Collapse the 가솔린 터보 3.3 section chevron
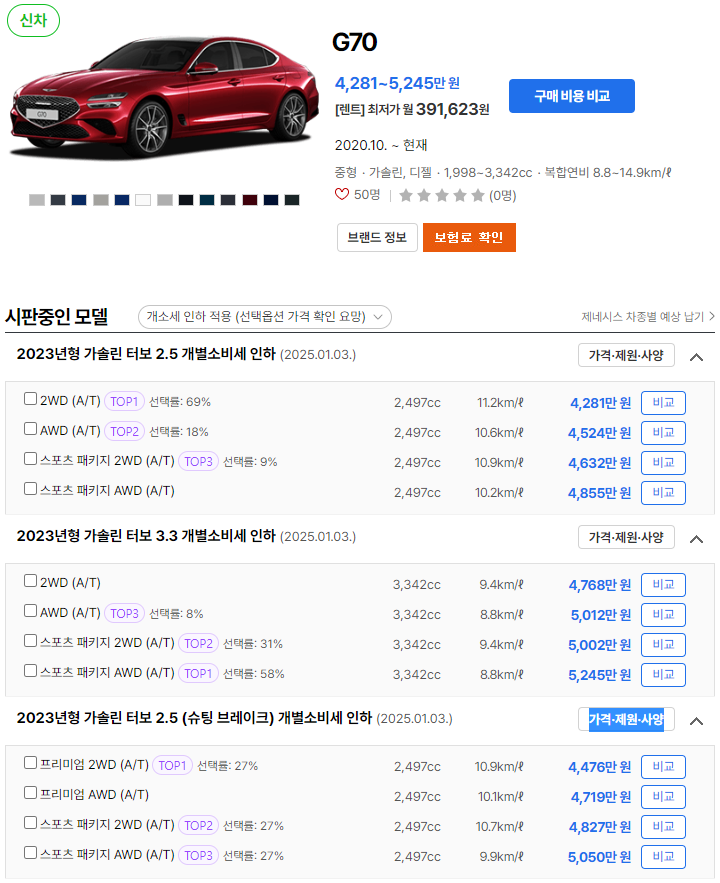Image resolution: width=720 pixels, height=883 pixels. point(696,539)
